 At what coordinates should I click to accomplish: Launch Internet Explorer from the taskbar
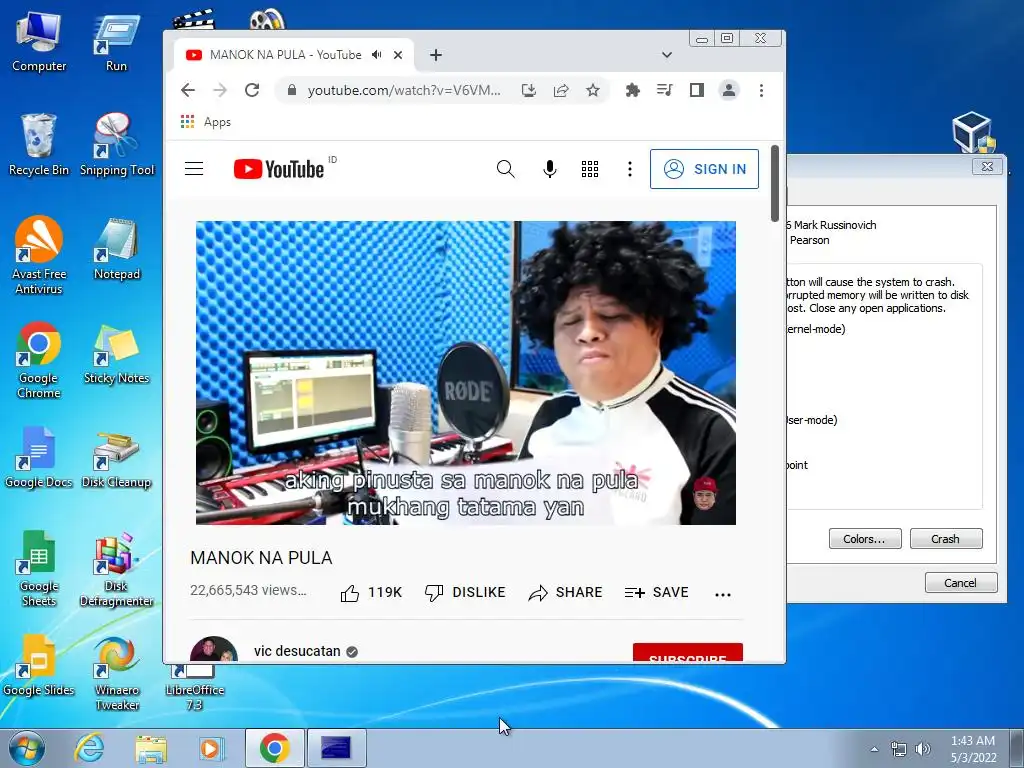point(89,748)
